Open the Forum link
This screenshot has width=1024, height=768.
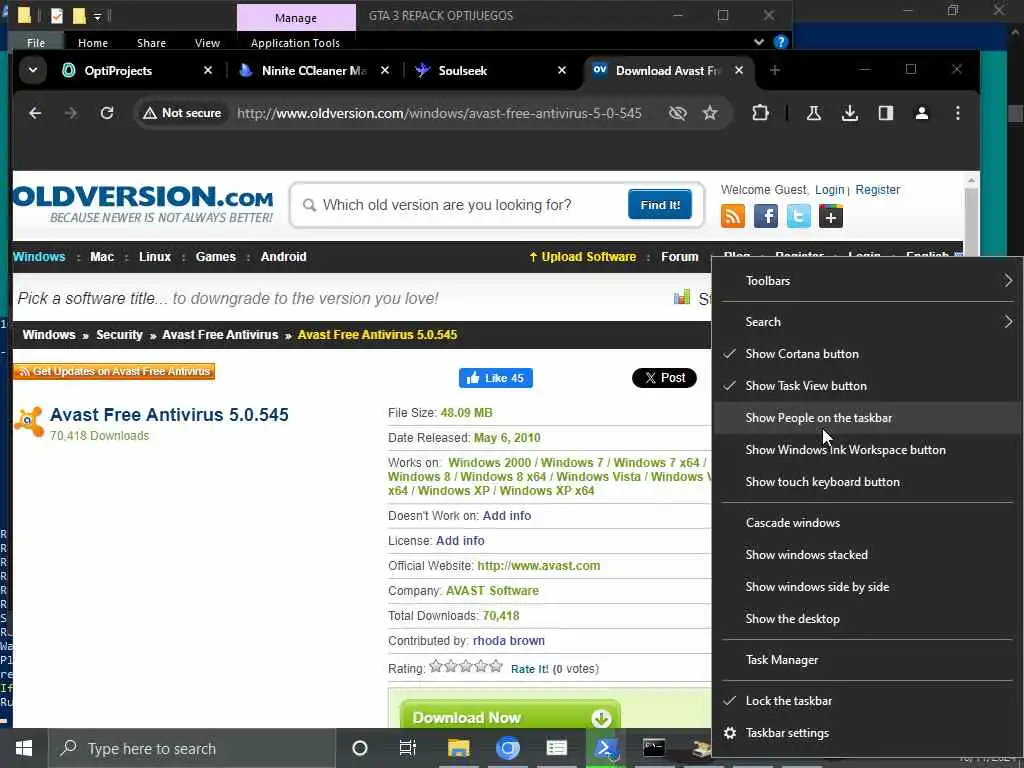tap(679, 257)
